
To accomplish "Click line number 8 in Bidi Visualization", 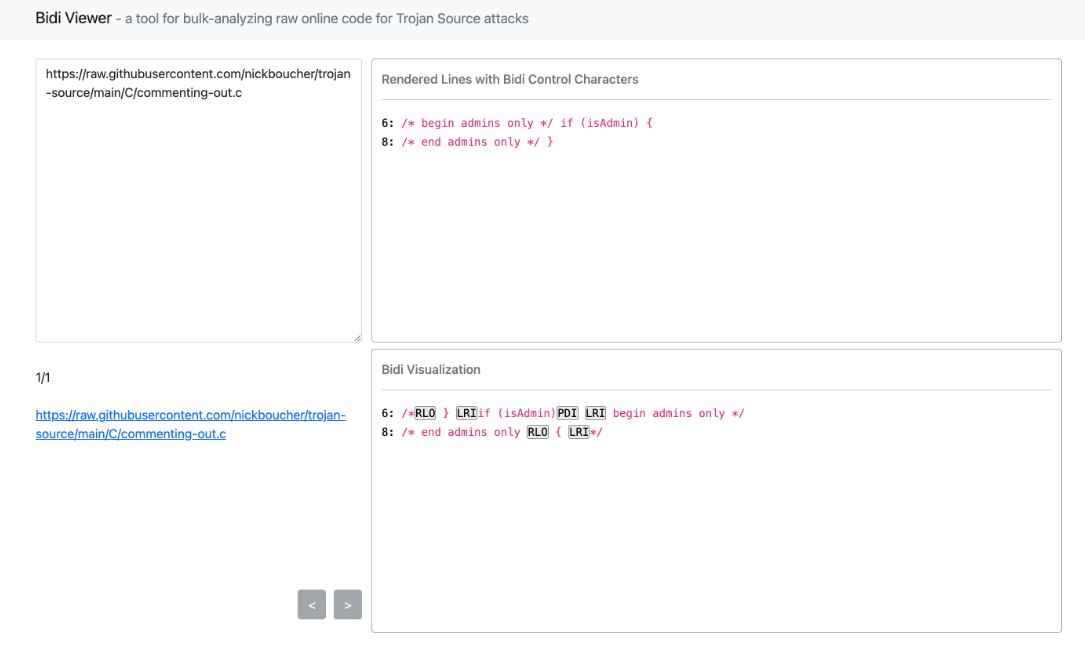I will tap(387, 432).
